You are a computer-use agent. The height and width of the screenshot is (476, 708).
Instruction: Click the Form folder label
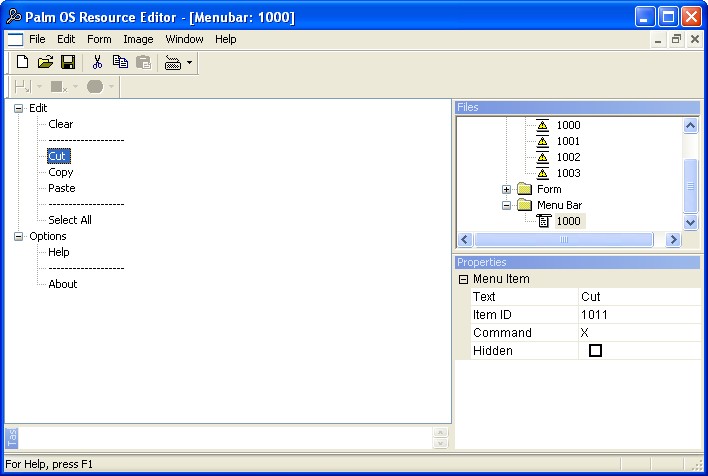(549, 189)
